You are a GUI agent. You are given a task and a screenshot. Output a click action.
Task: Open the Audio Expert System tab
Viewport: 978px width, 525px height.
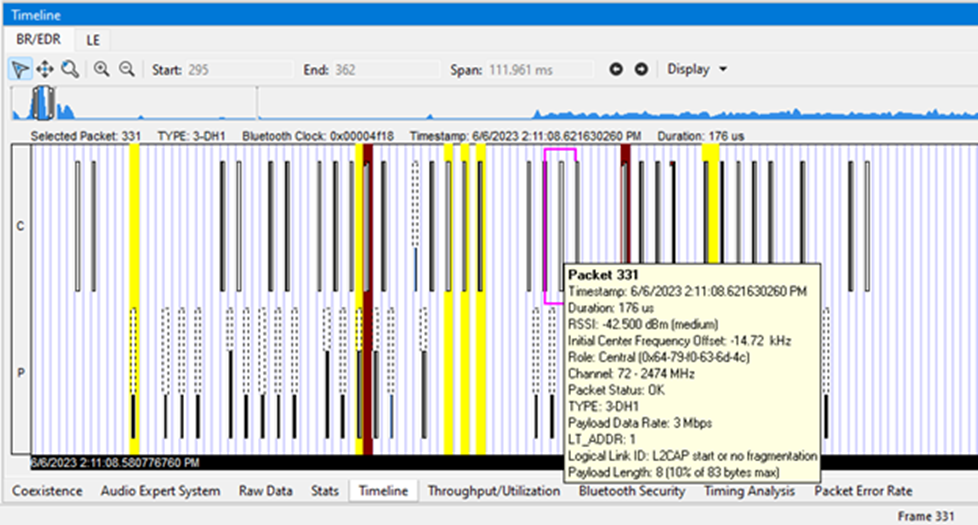click(160, 491)
